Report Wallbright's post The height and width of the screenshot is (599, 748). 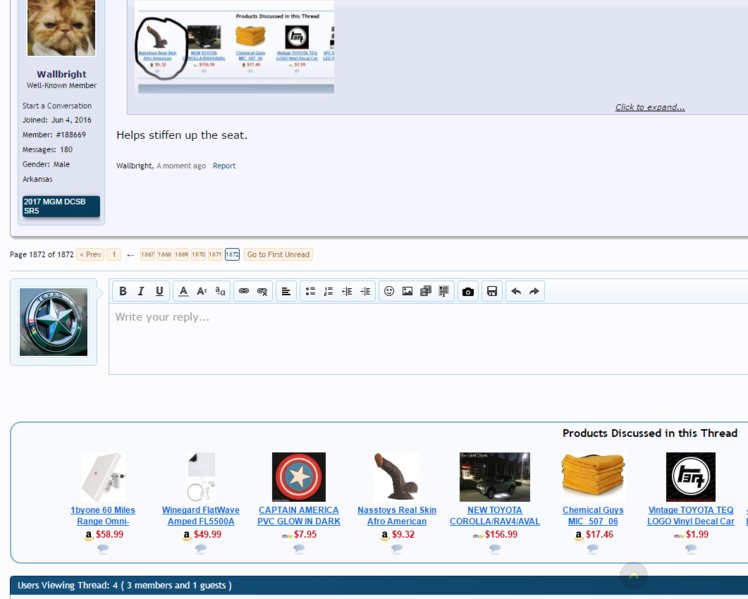[x=224, y=165]
